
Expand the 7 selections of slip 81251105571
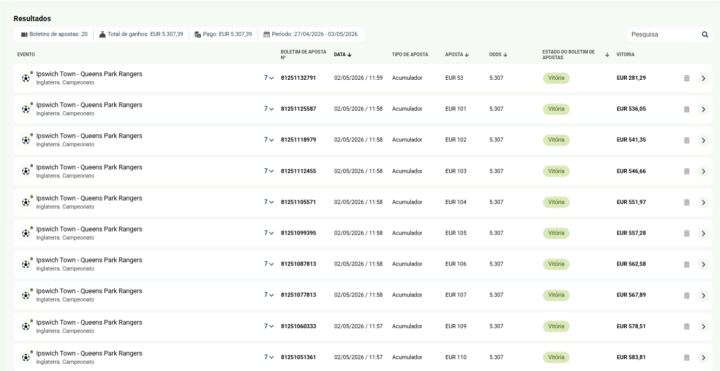(269, 202)
